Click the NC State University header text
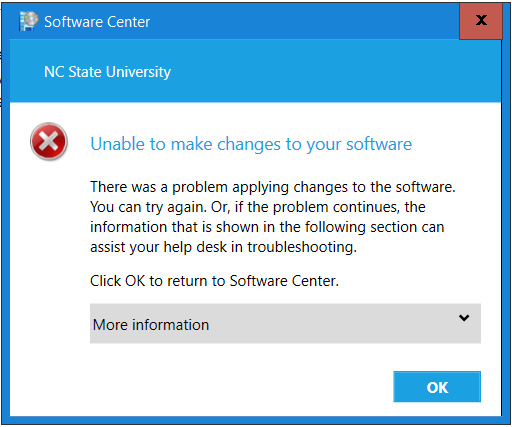 107,72
